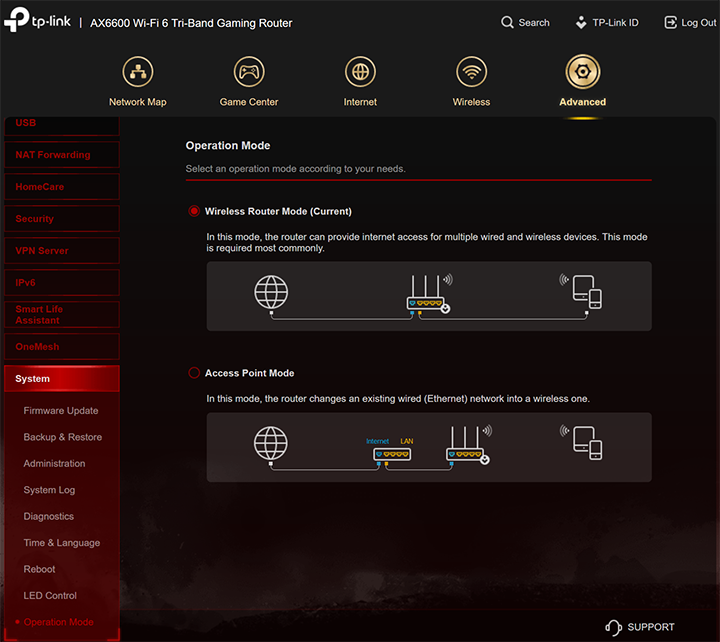Click the Support headset icon

tap(614, 627)
